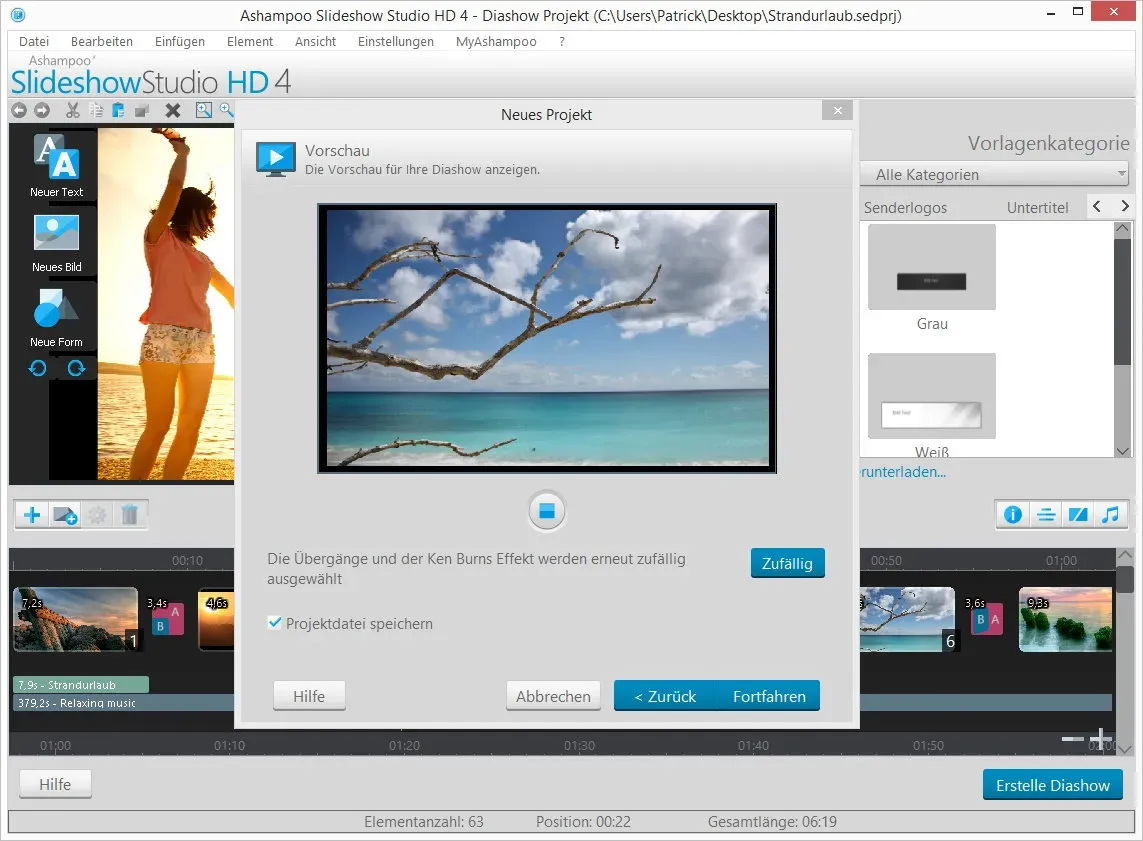Open the blue info icon panel
The width and height of the screenshot is (1143, 841).
pos(1013,515)
